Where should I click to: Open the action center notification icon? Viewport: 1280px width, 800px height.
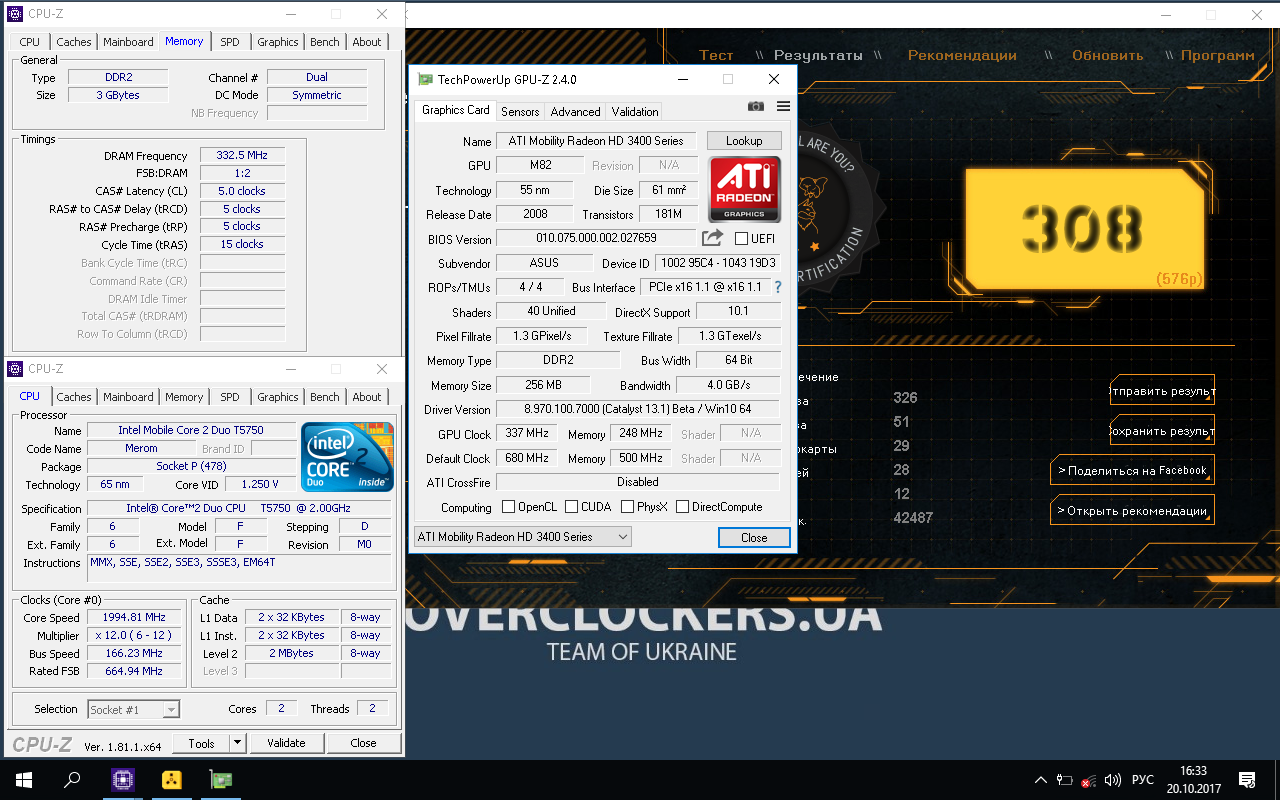(1247, 780)
